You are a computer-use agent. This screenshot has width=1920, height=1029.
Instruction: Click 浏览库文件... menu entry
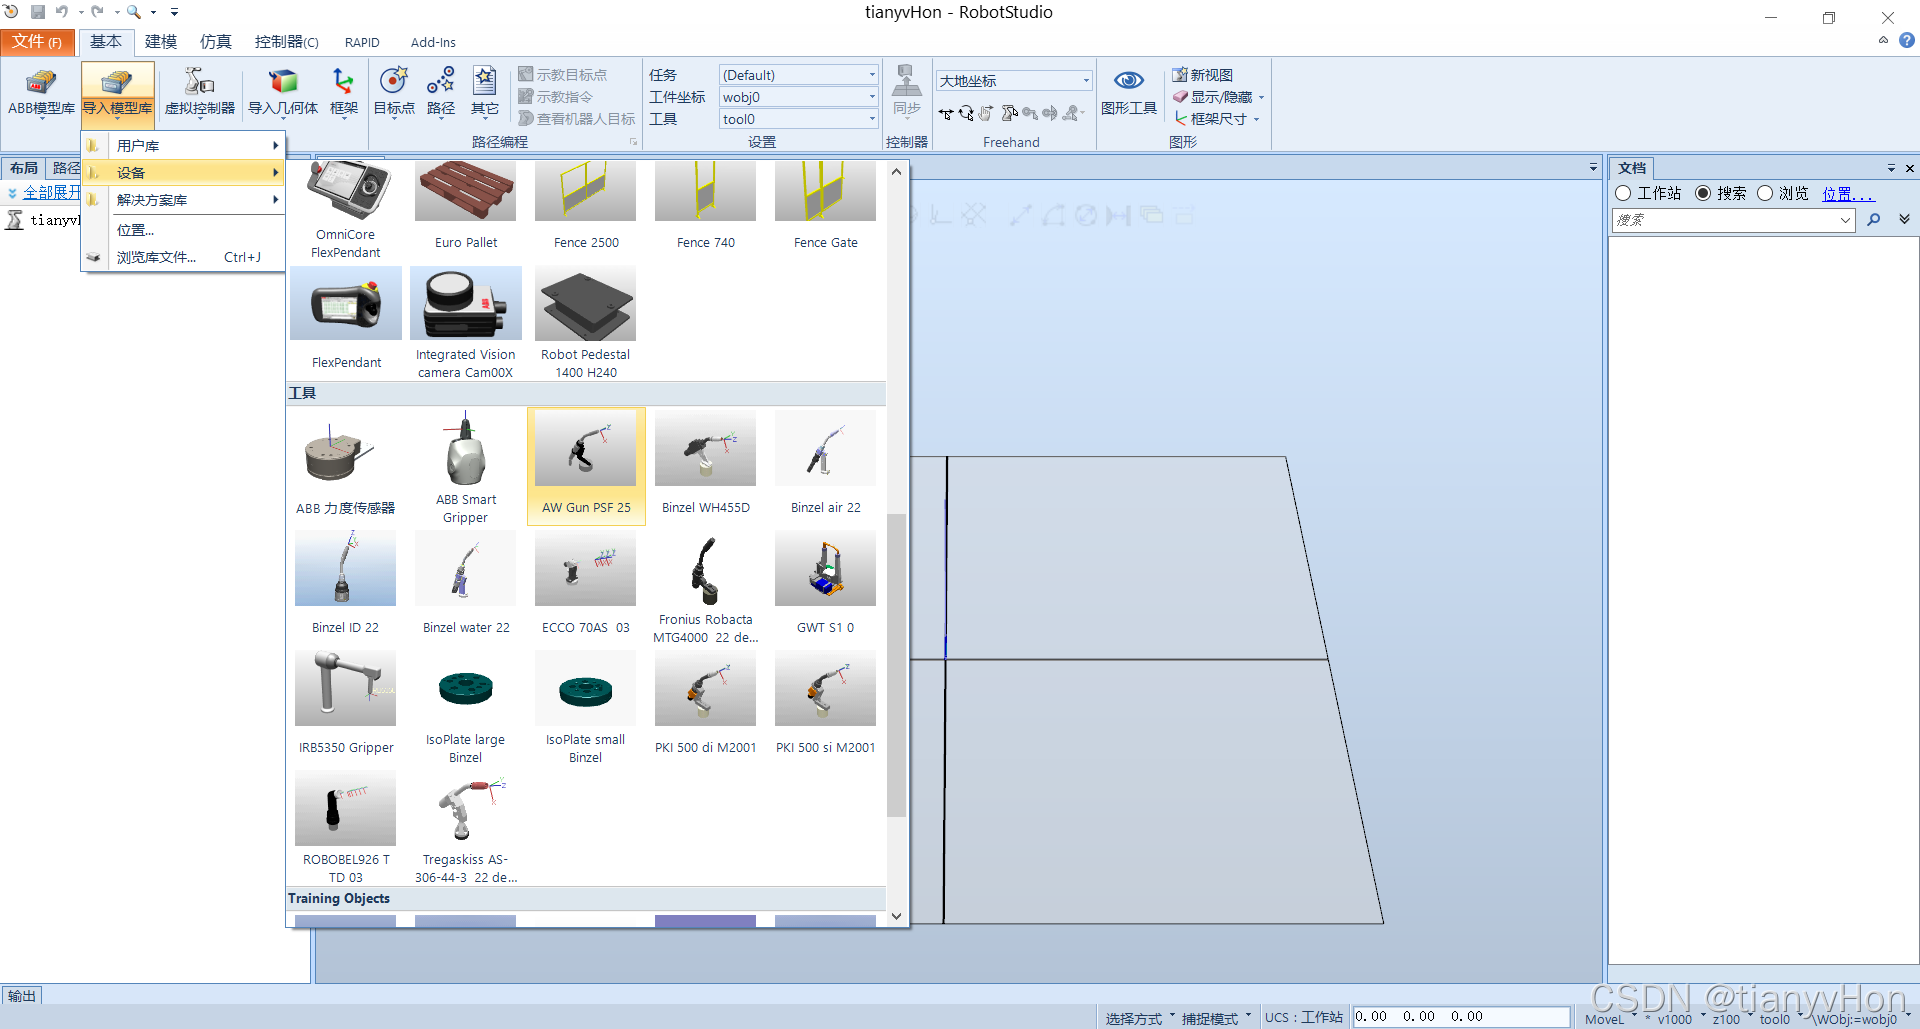[183, 257]
